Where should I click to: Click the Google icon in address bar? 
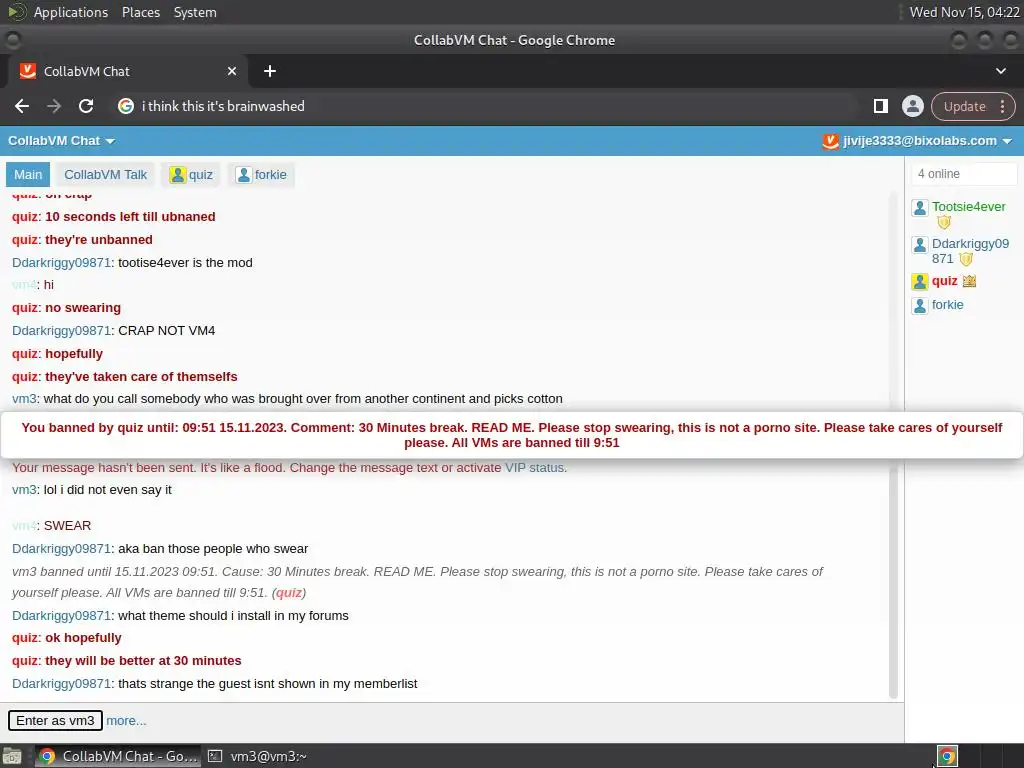tap(126, 106)
